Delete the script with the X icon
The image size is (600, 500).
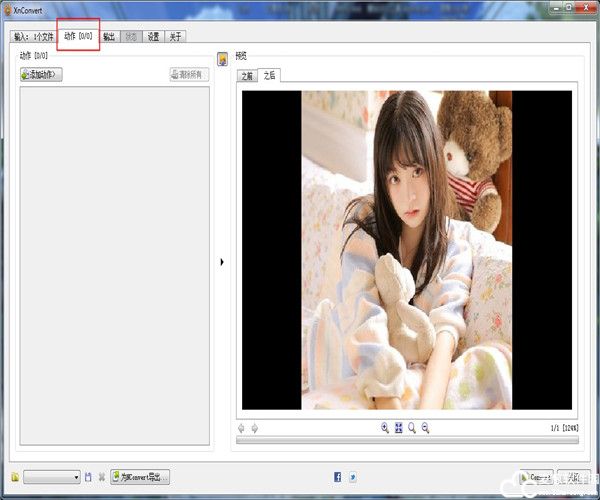coord(102,477)
